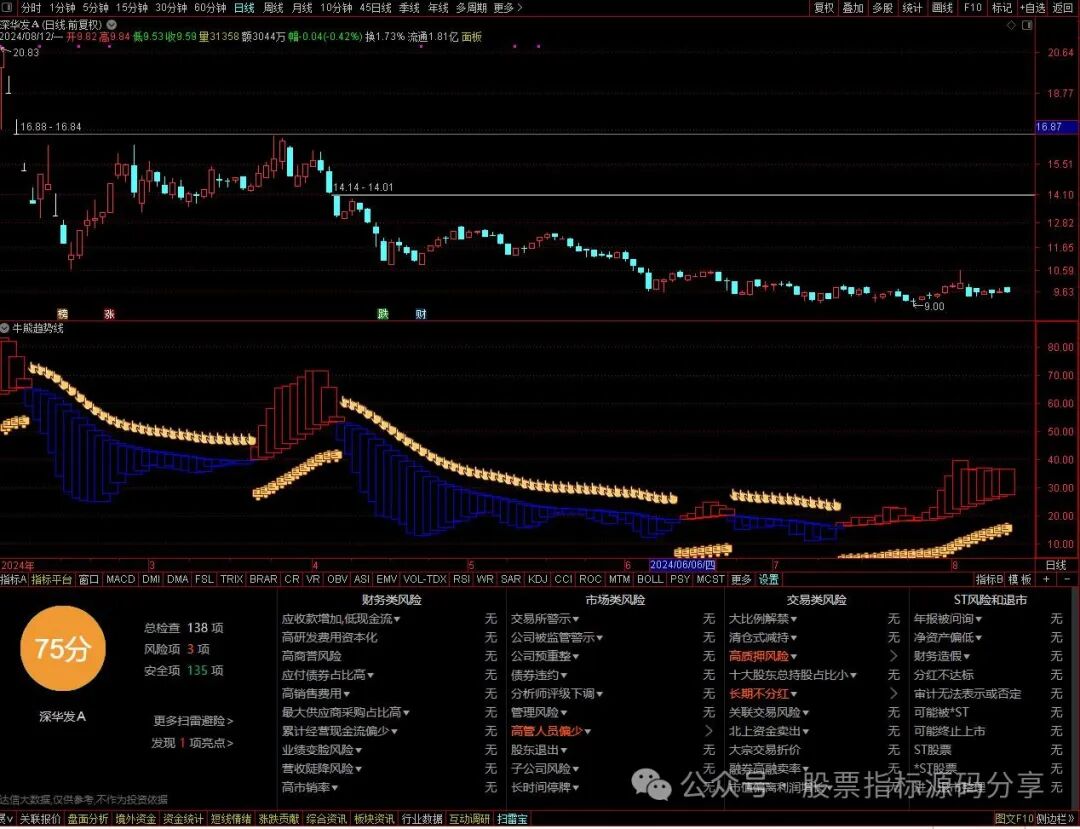The width and height of the screenshot is (1080, 829).
Task: Select 多周期 view
Action: pyautogui.click(x=470, y=8)
